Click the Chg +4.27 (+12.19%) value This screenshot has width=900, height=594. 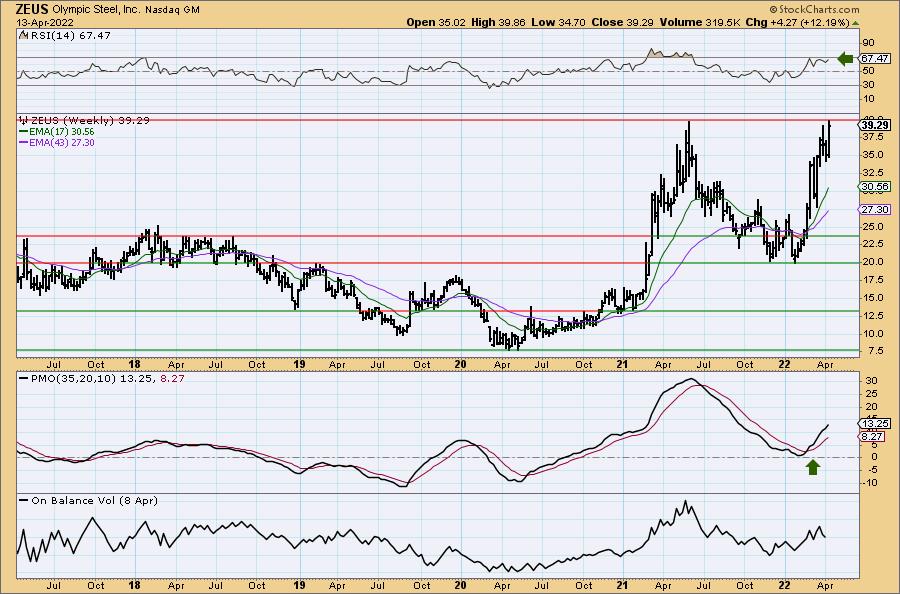click(x=797, y=22)
